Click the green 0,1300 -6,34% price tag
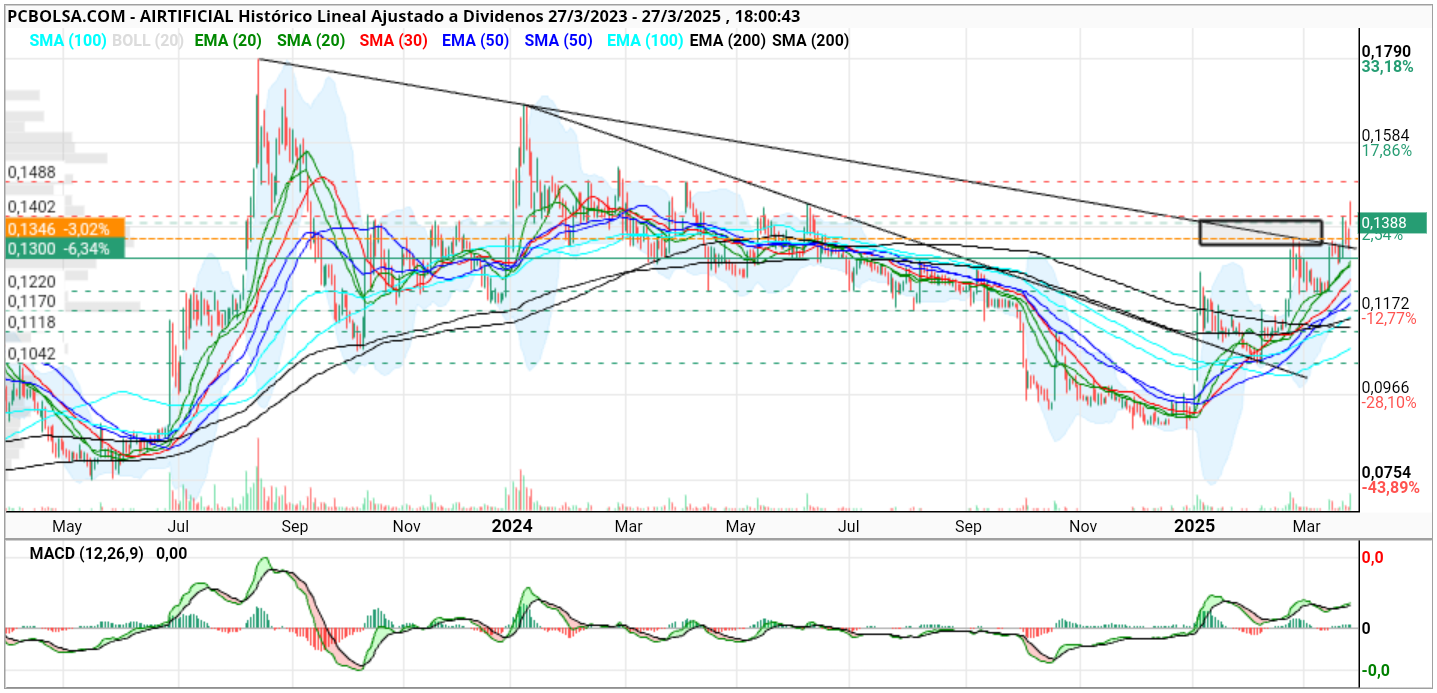The width and height of the screenshot is (1437, 693). point(63,248)
